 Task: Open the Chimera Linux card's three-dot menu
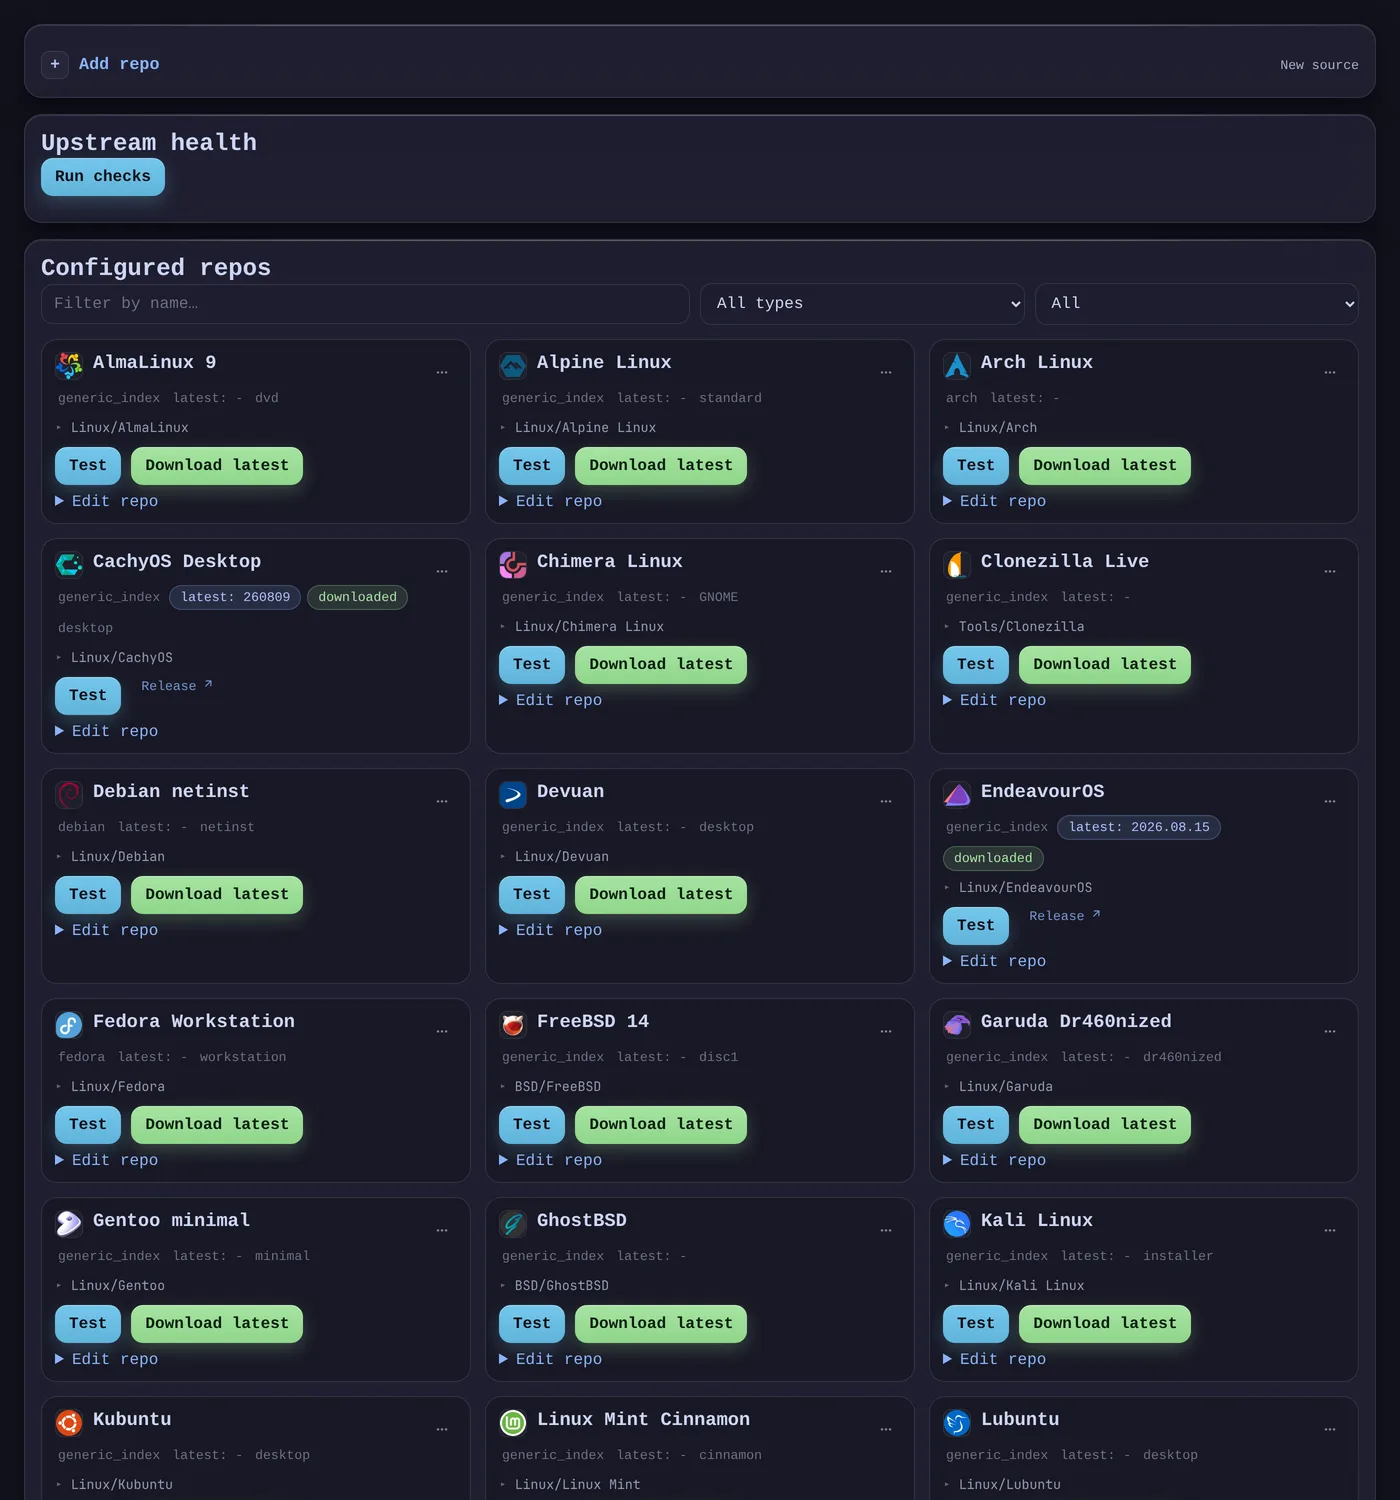(886, 571)
